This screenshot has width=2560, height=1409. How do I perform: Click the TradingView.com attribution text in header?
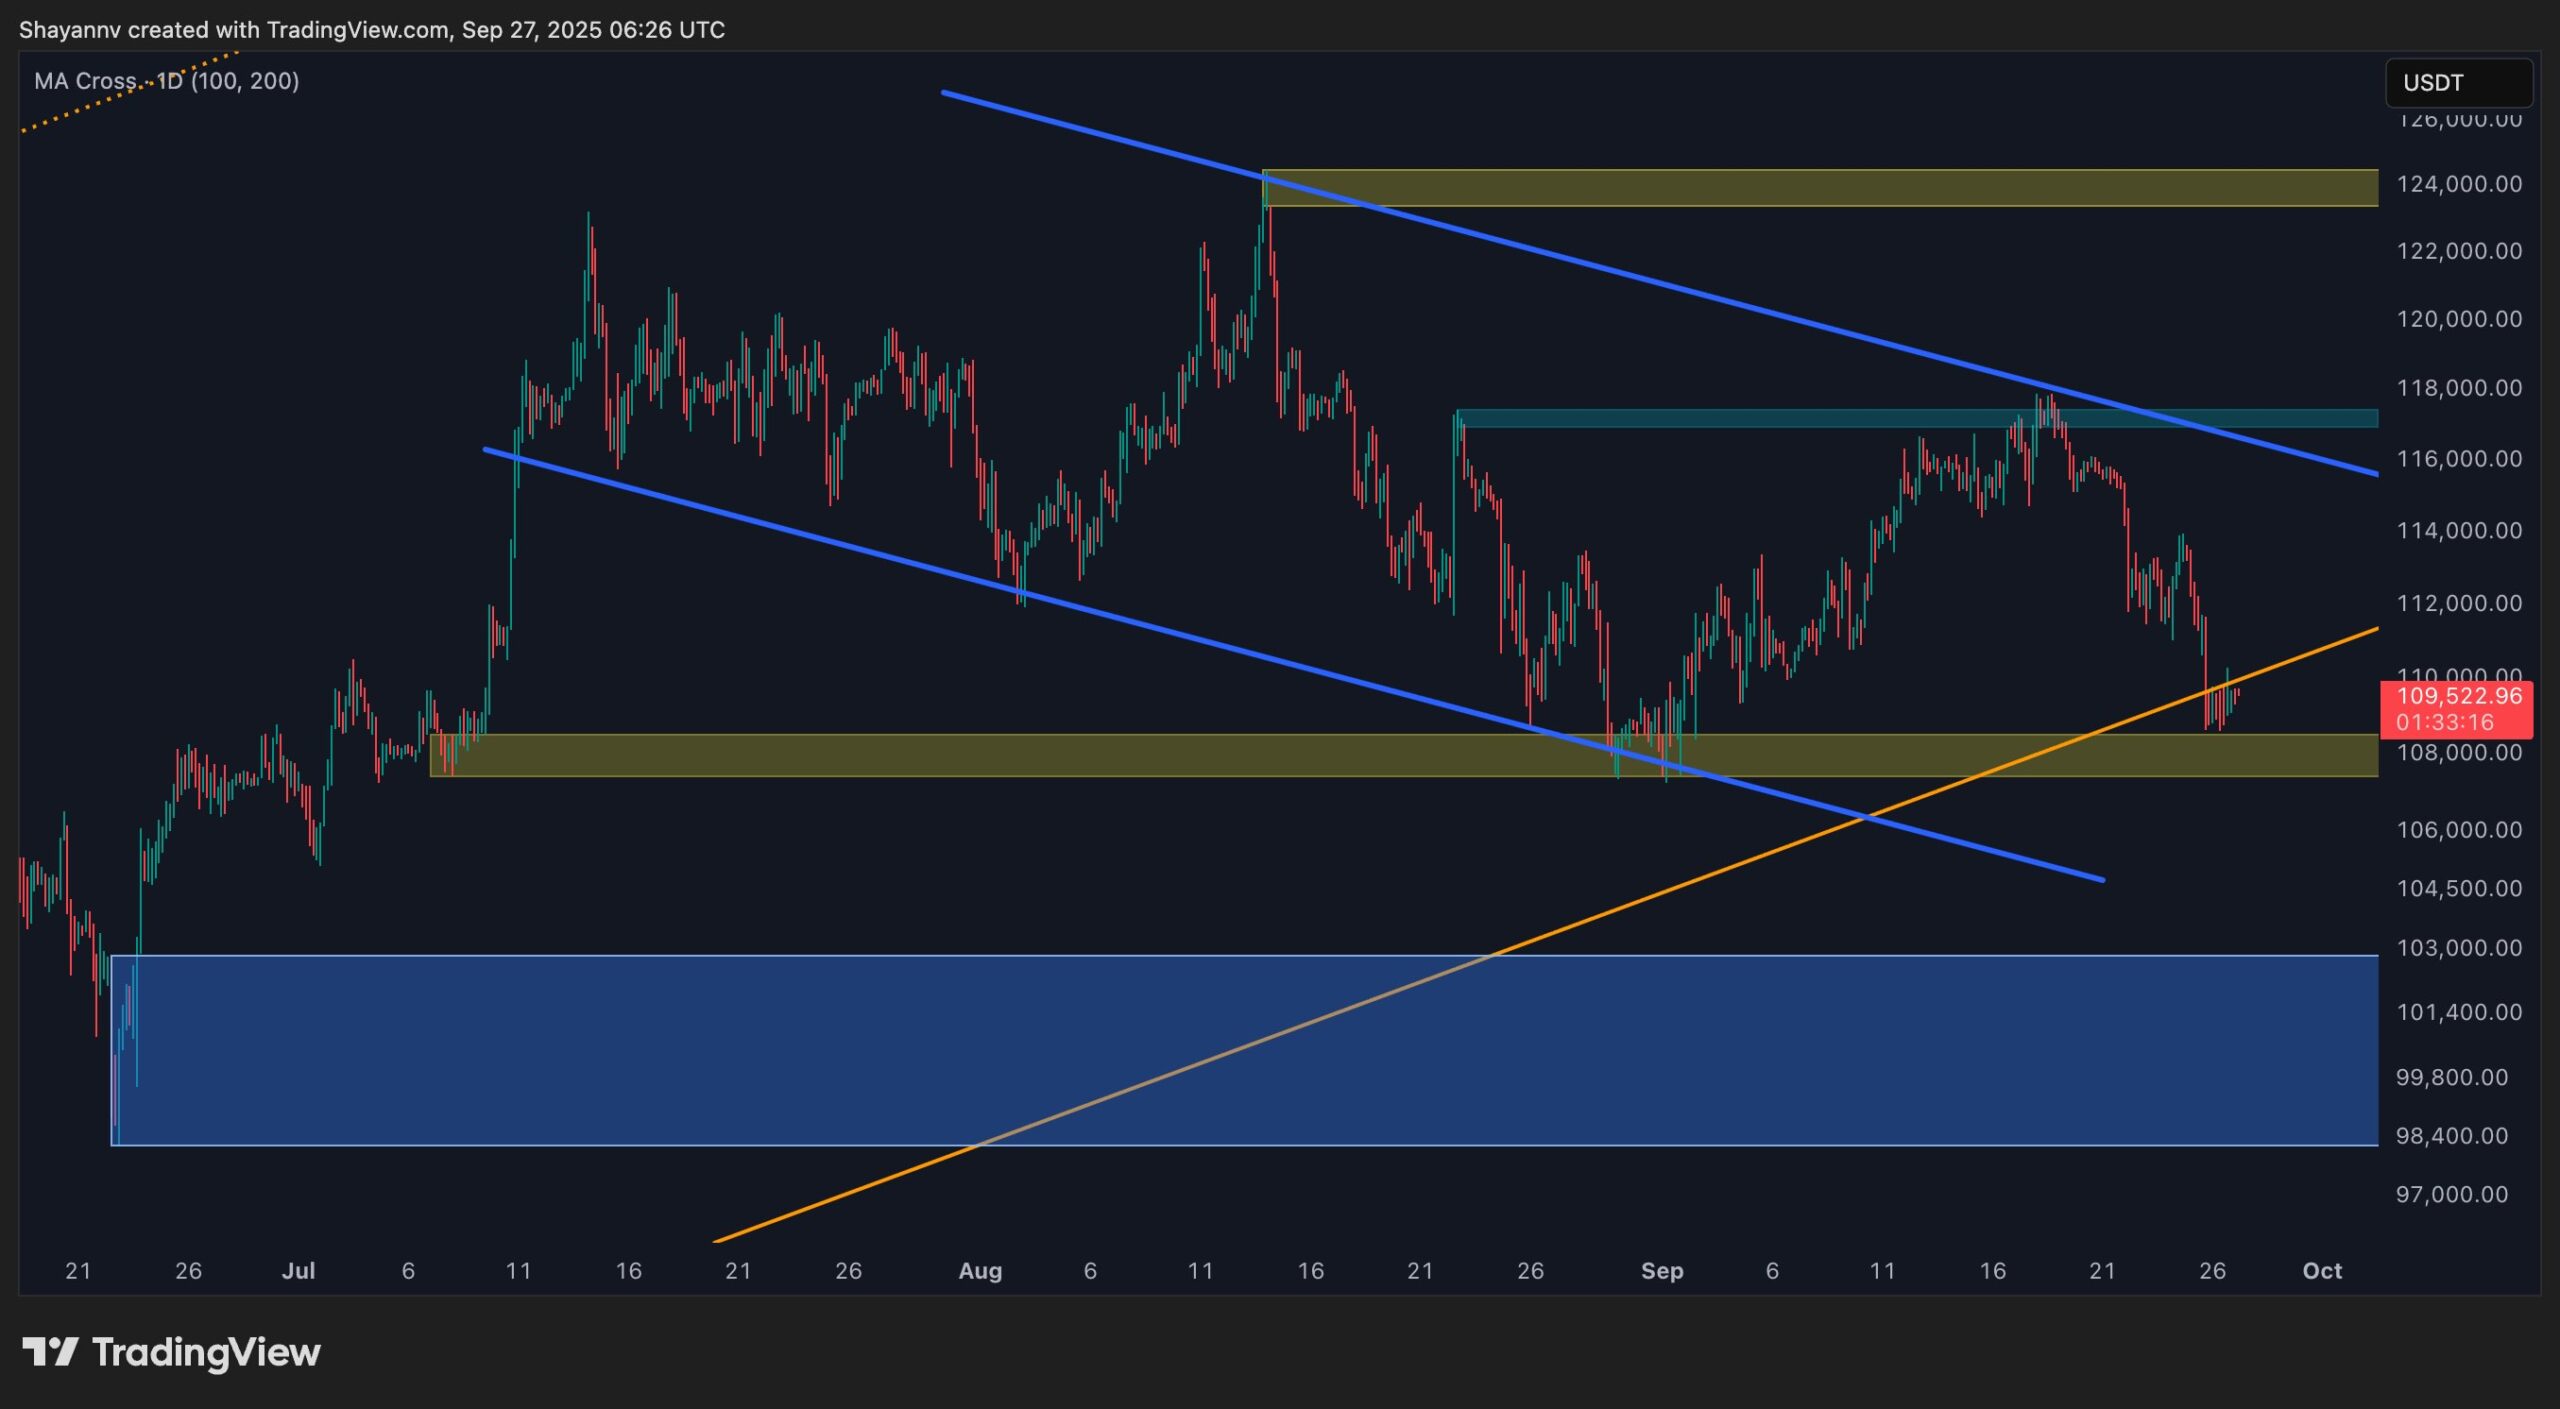click(x=357, y=30)
